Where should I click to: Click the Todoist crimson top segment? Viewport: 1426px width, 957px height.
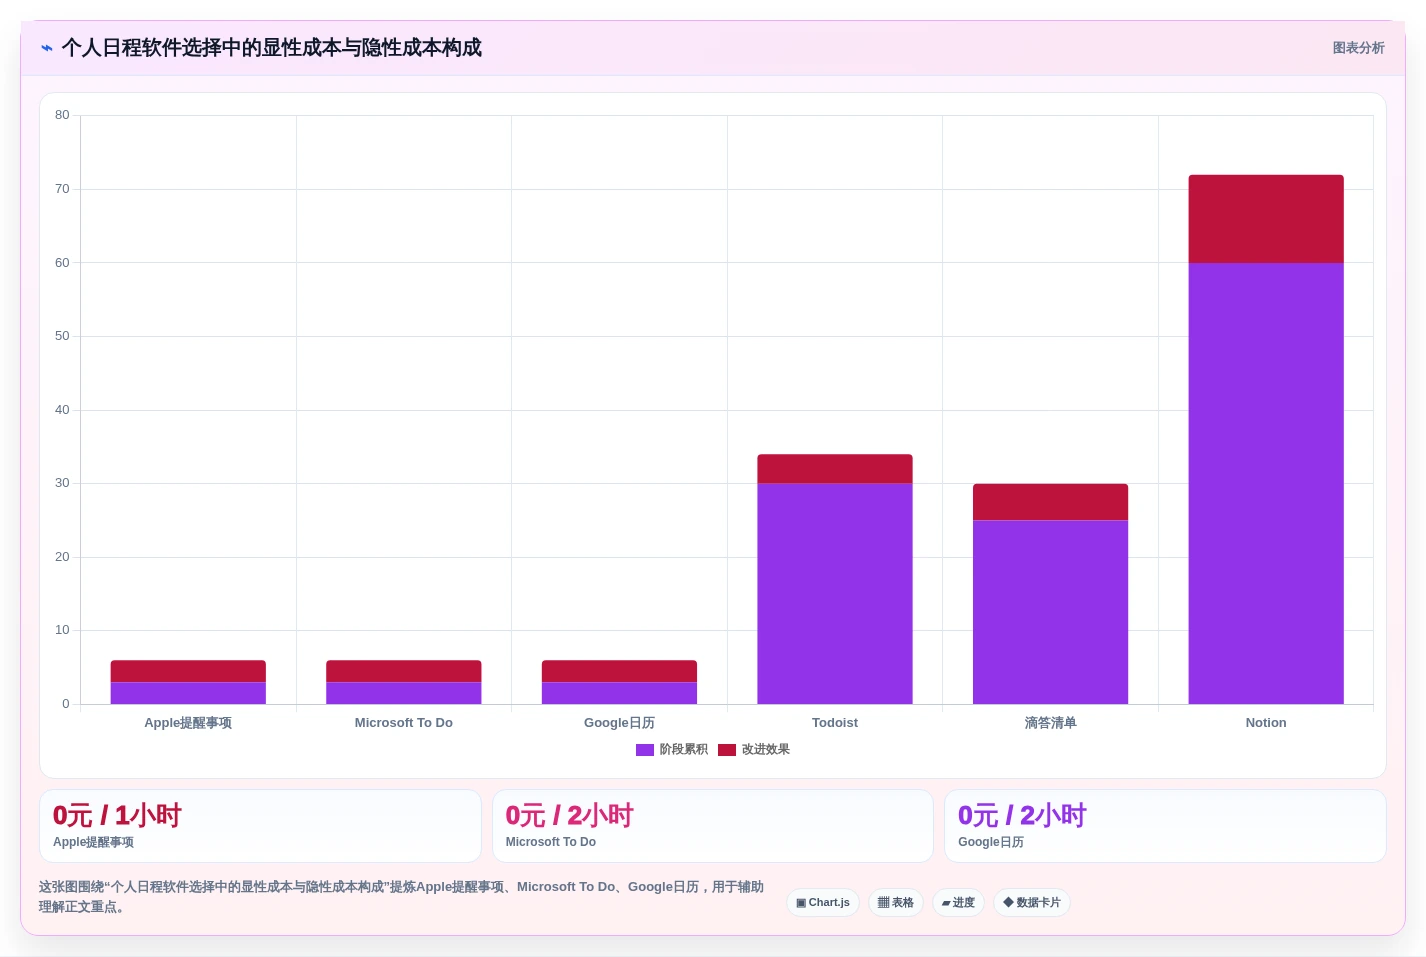tap(835, 469)
